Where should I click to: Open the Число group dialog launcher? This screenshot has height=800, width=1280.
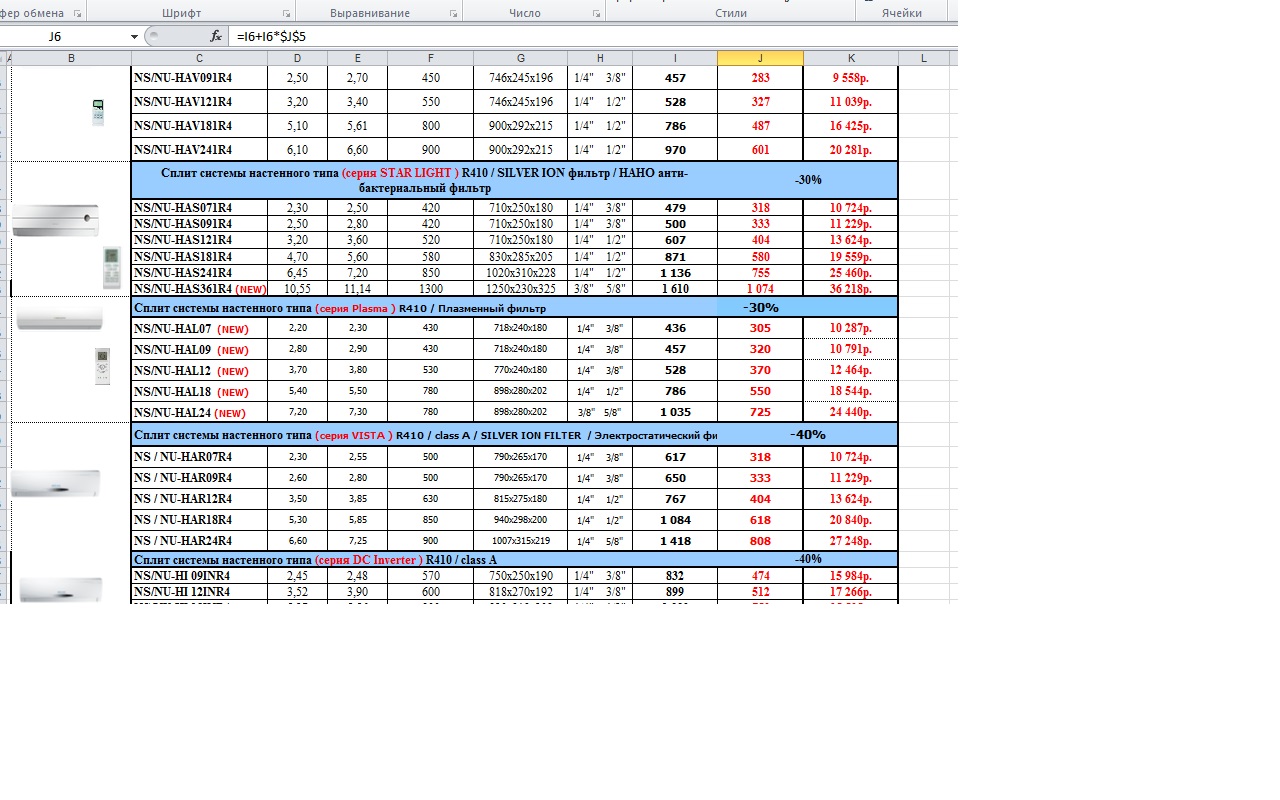[596, 14]
